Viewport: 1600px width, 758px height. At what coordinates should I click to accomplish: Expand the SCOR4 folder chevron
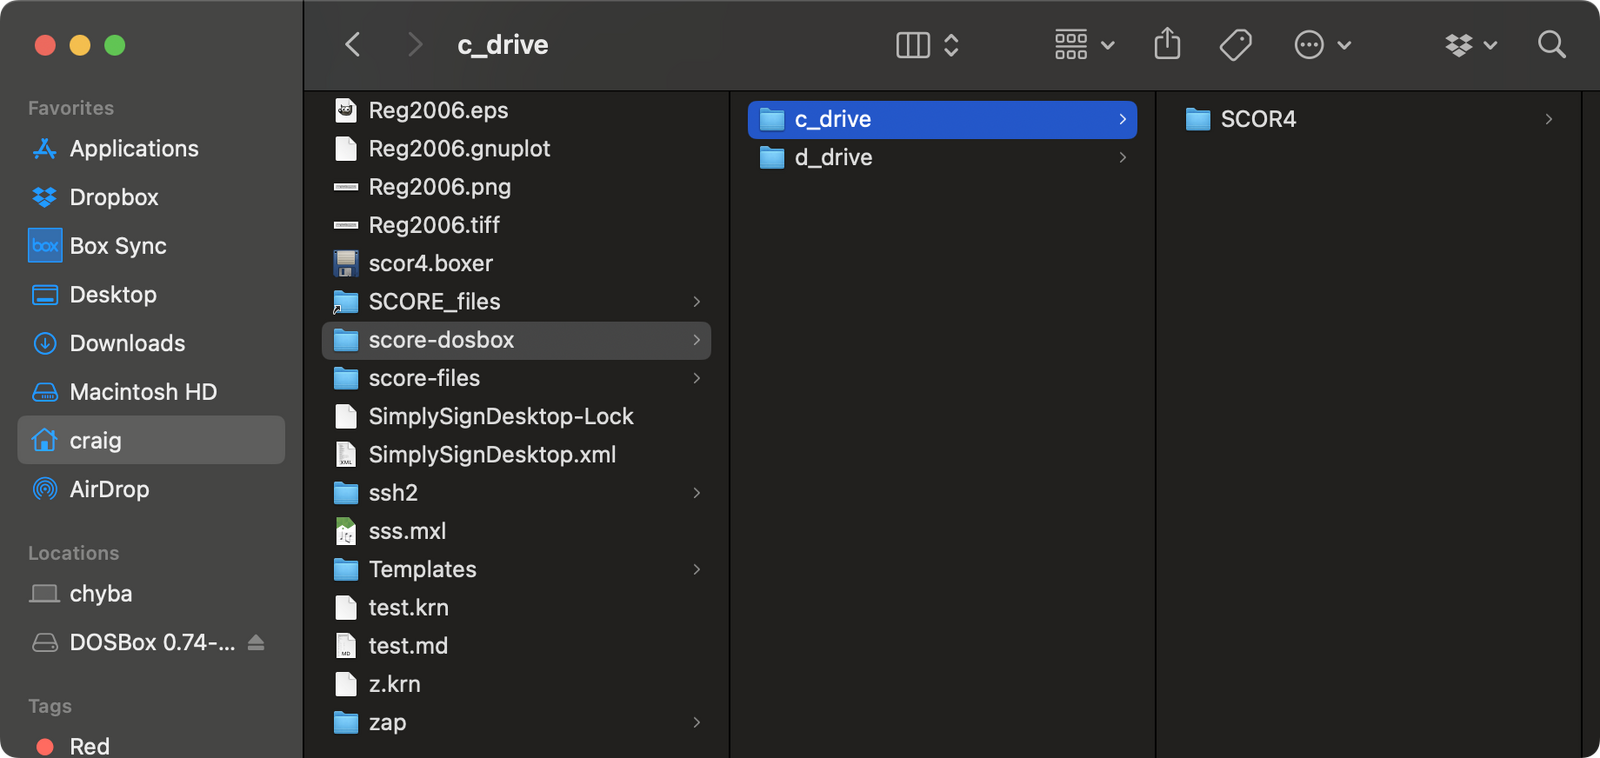pos(1548,120)
